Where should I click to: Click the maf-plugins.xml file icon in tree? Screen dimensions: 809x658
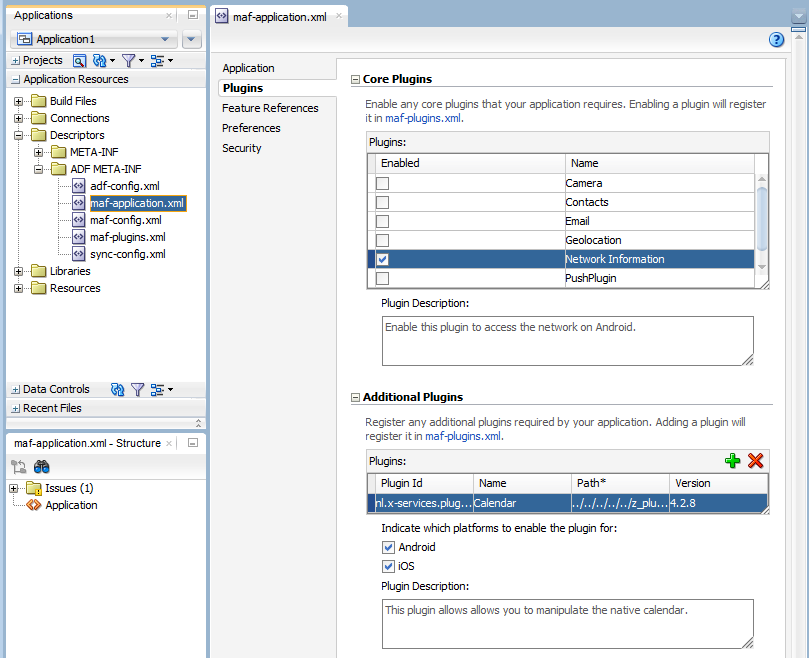click(x=78, y=237)
